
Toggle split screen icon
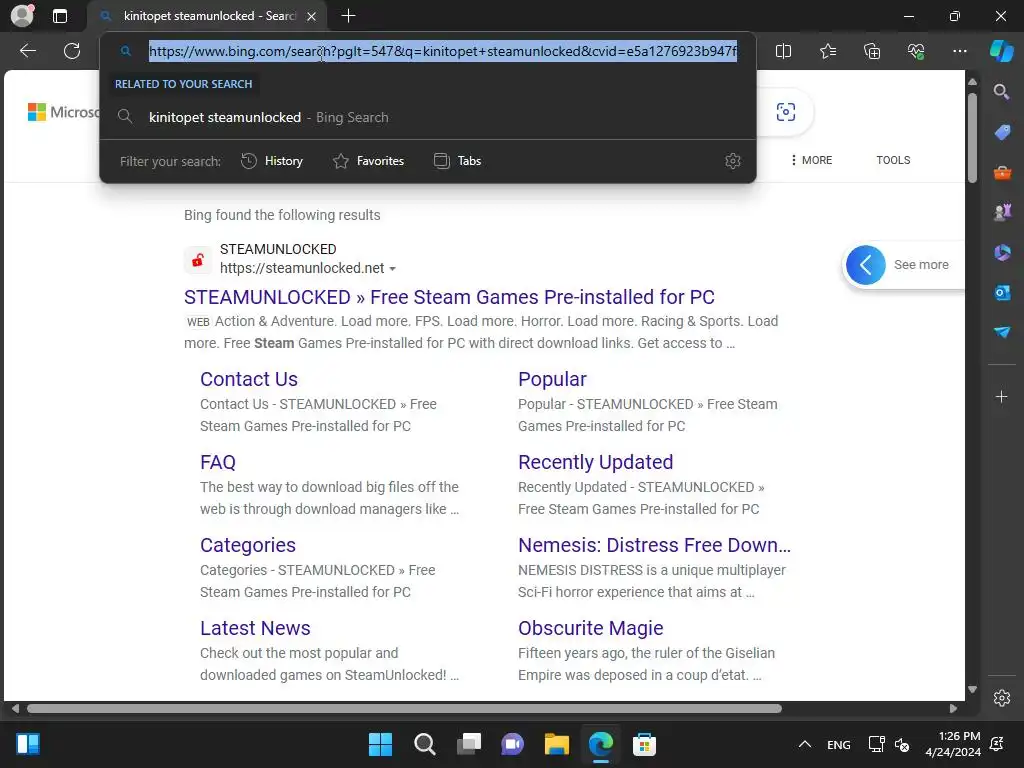coord(783,51)
